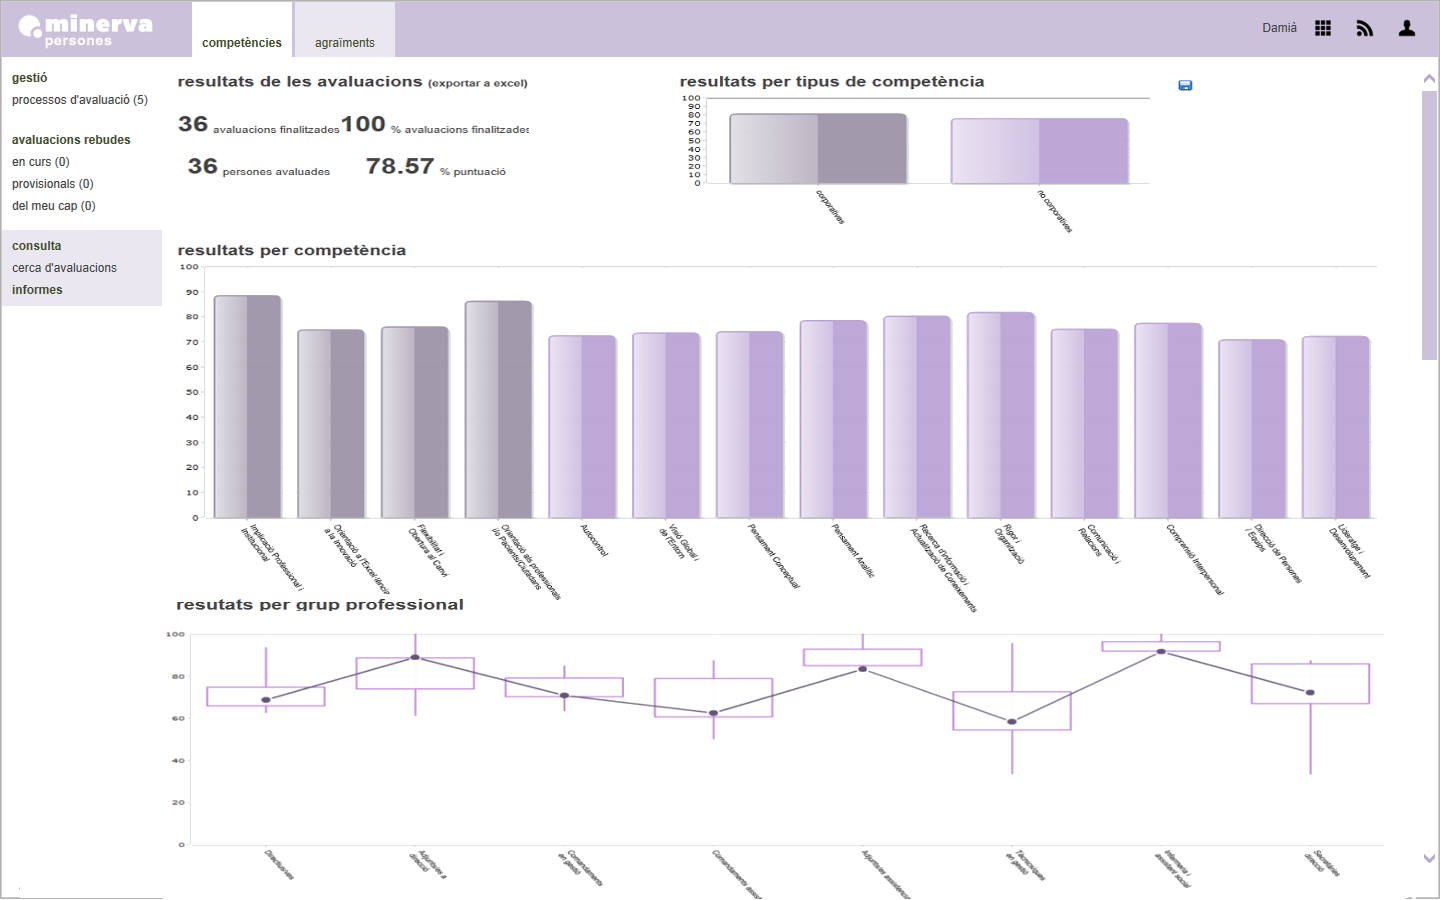
Task: Click the Compromís Interpersonal bar
Action: coord(1168,421)
